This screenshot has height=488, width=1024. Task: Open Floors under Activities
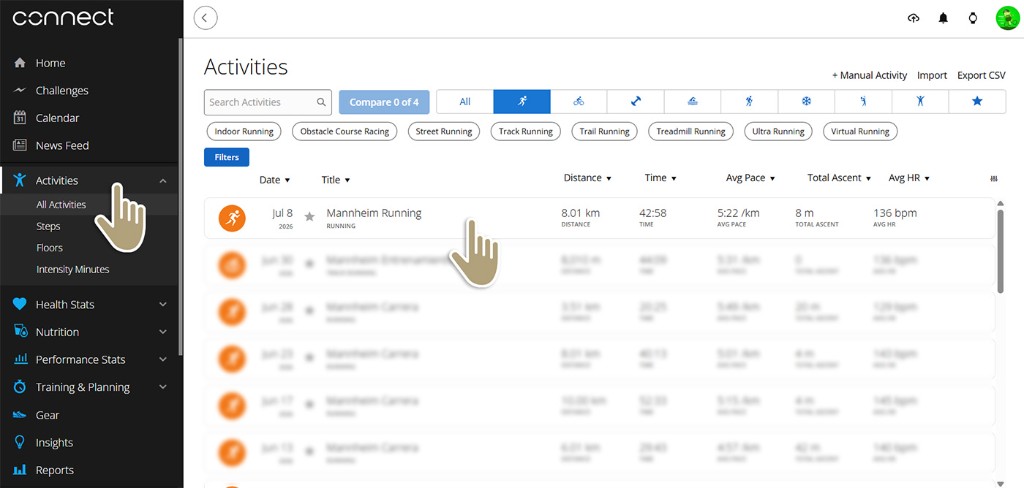coord(50,248)
